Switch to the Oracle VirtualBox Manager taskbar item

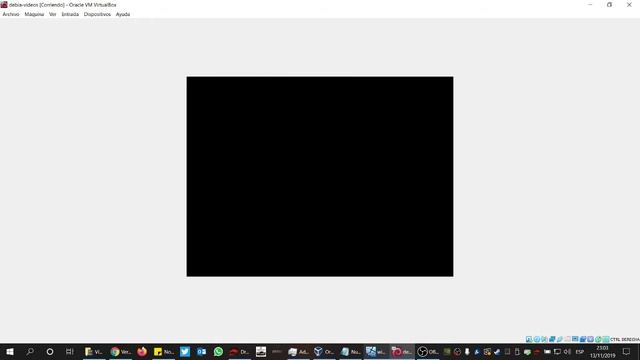[x=324, y=351]
